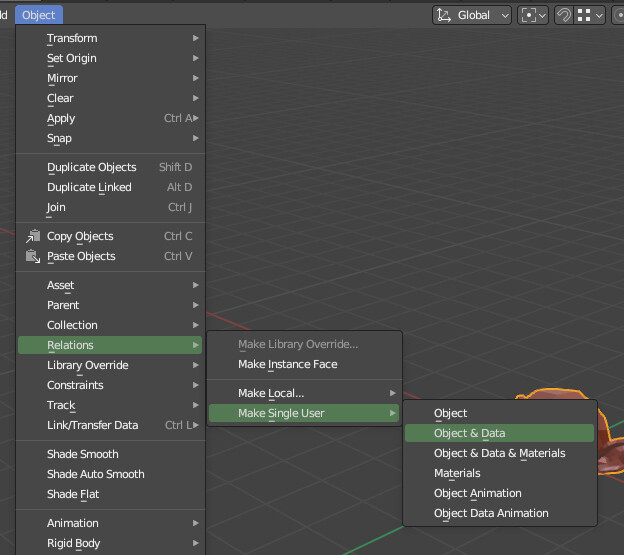Expand arrow beside Relations
This screenshot has height=555, width=624.
coord(195,345)
